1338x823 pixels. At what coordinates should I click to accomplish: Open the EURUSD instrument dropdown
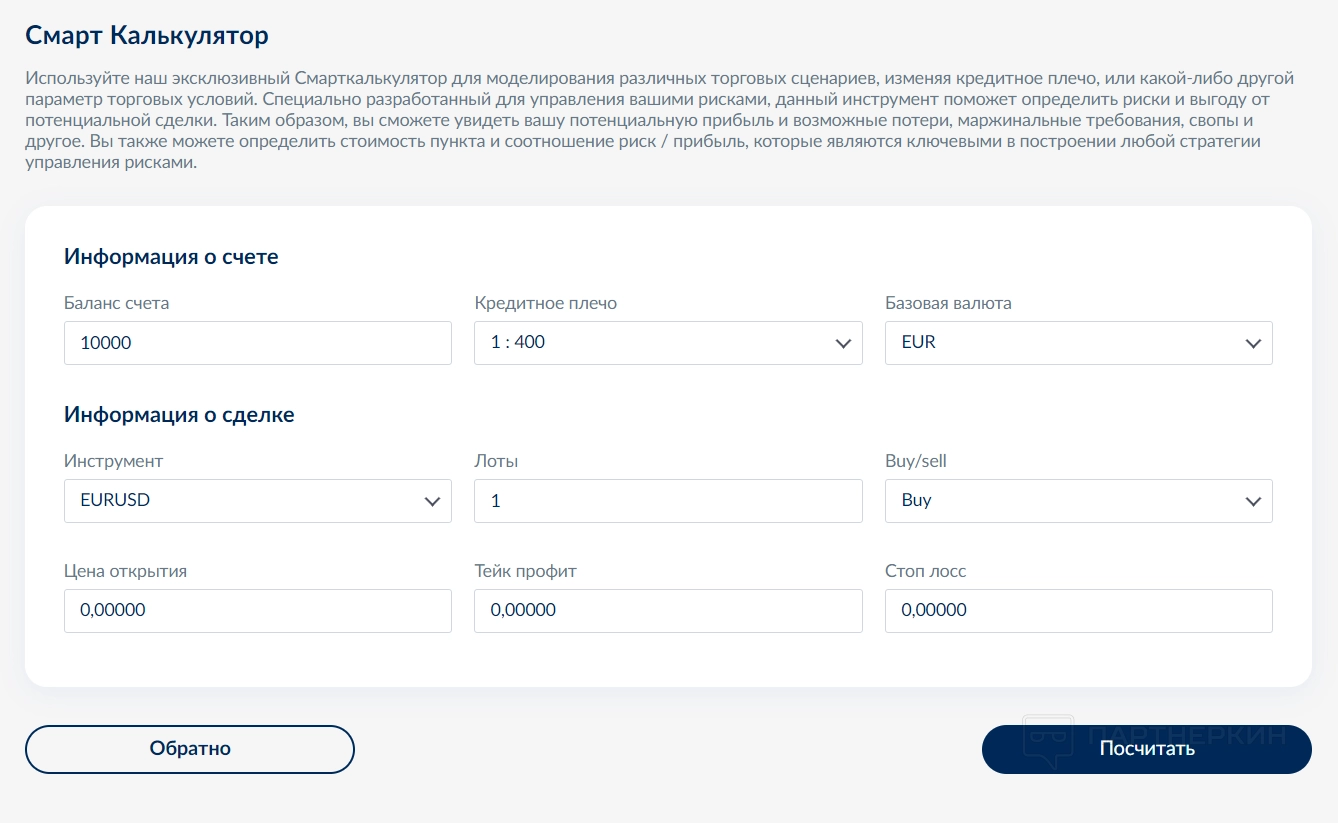point(257,501)
